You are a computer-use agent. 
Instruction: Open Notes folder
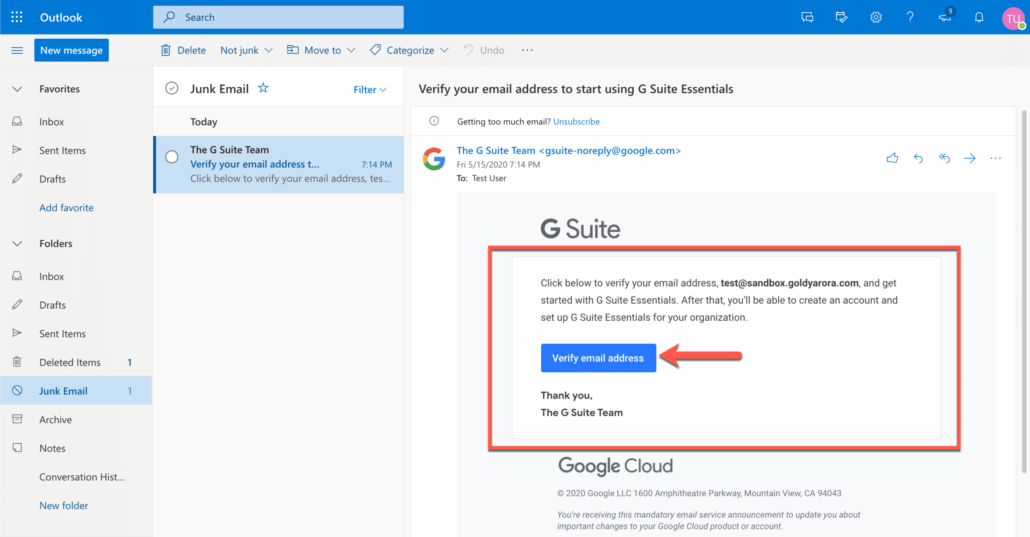(x=76, y=448)
